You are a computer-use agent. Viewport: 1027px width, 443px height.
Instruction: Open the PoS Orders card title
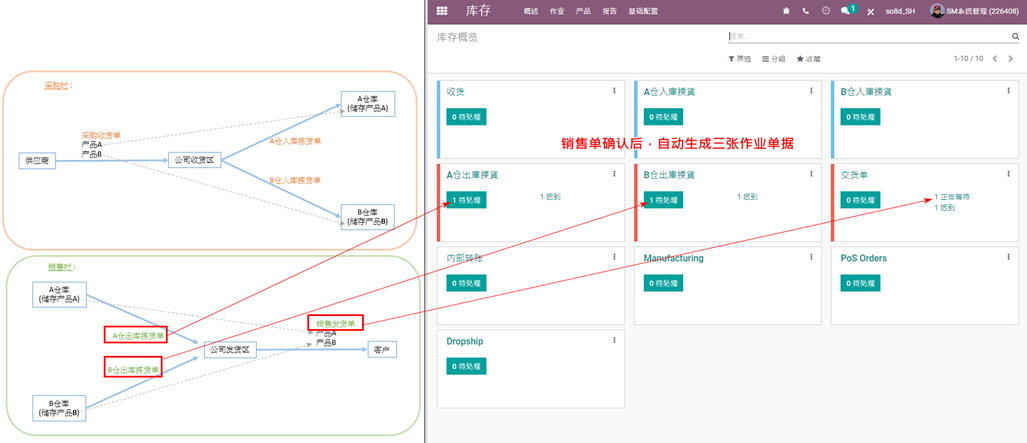(x=864, y=258)
